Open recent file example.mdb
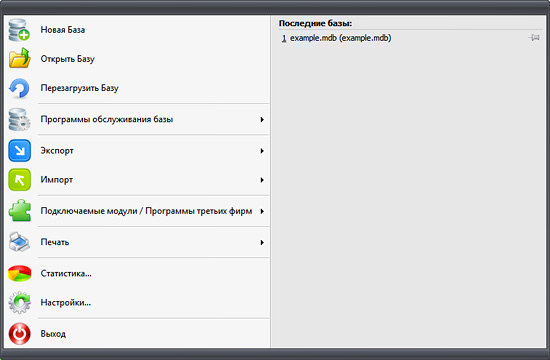Screen dimensions: 550x360 coord(340,38)
